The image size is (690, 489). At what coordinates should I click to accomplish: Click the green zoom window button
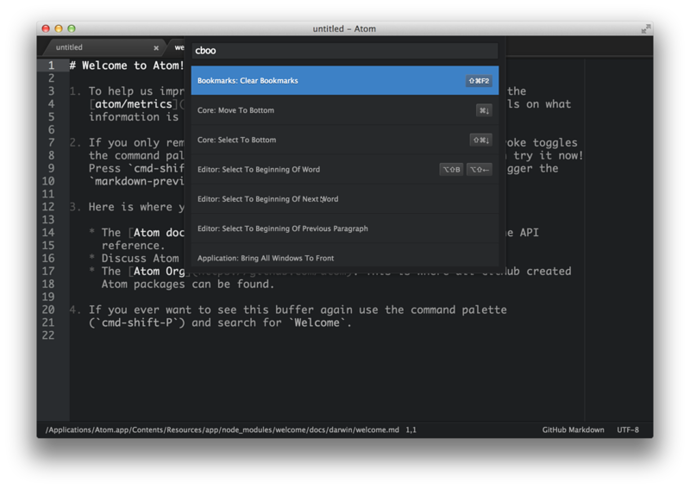71,29
